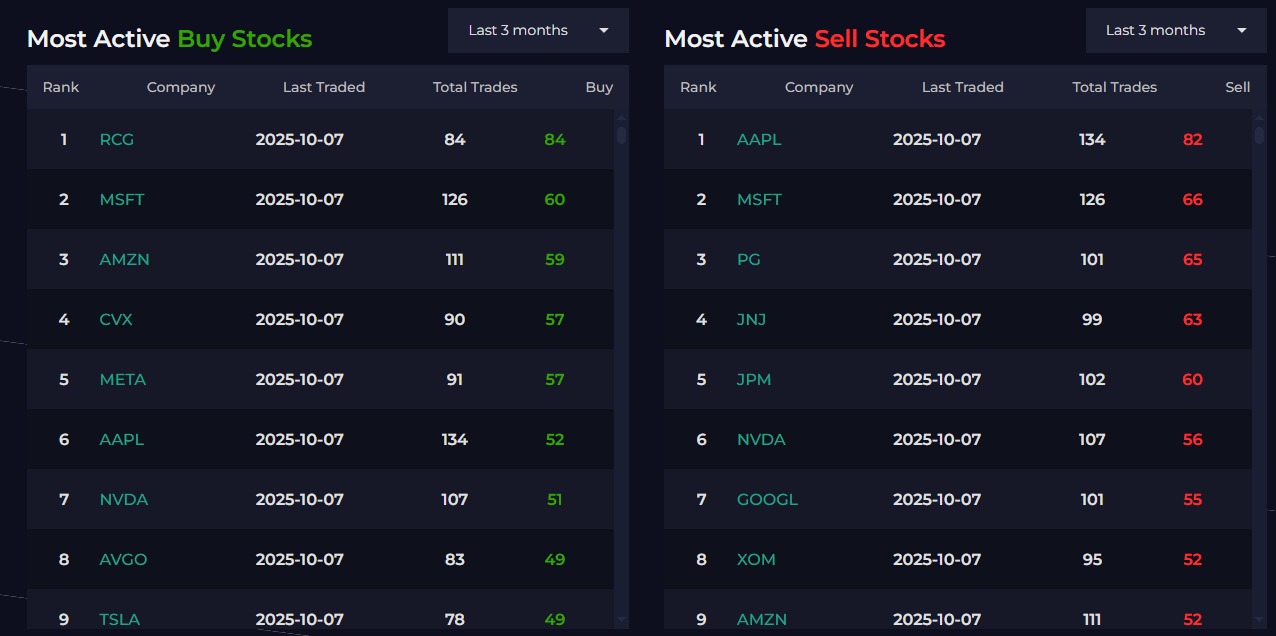Click JNJ total trades value 99
This screenshot has width=1276, height=636.
pos(1092,319)
